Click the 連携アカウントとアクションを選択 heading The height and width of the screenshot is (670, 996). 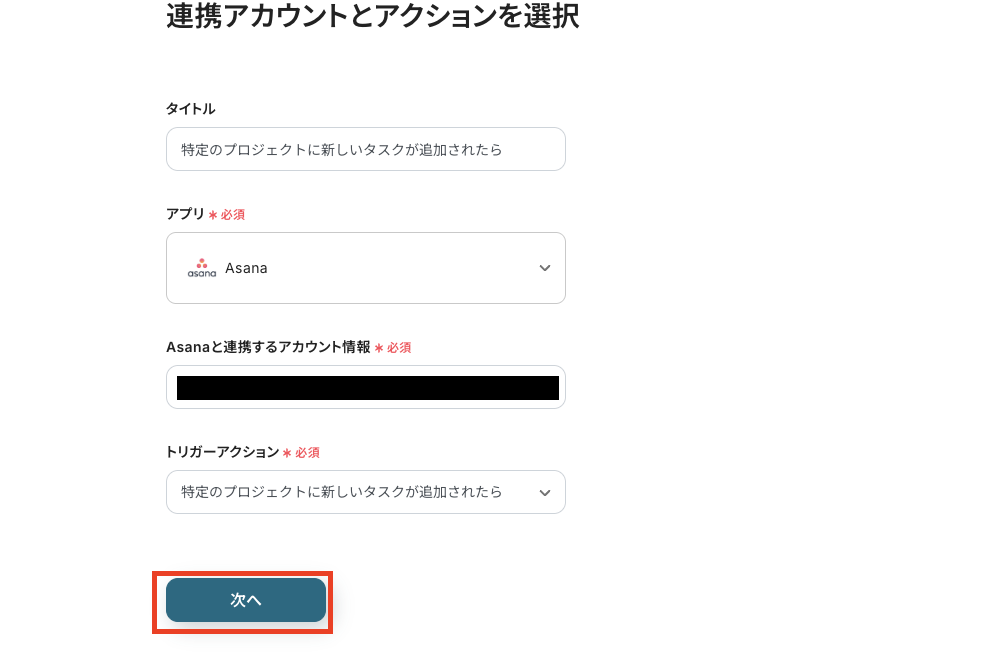tap(372, 17)
